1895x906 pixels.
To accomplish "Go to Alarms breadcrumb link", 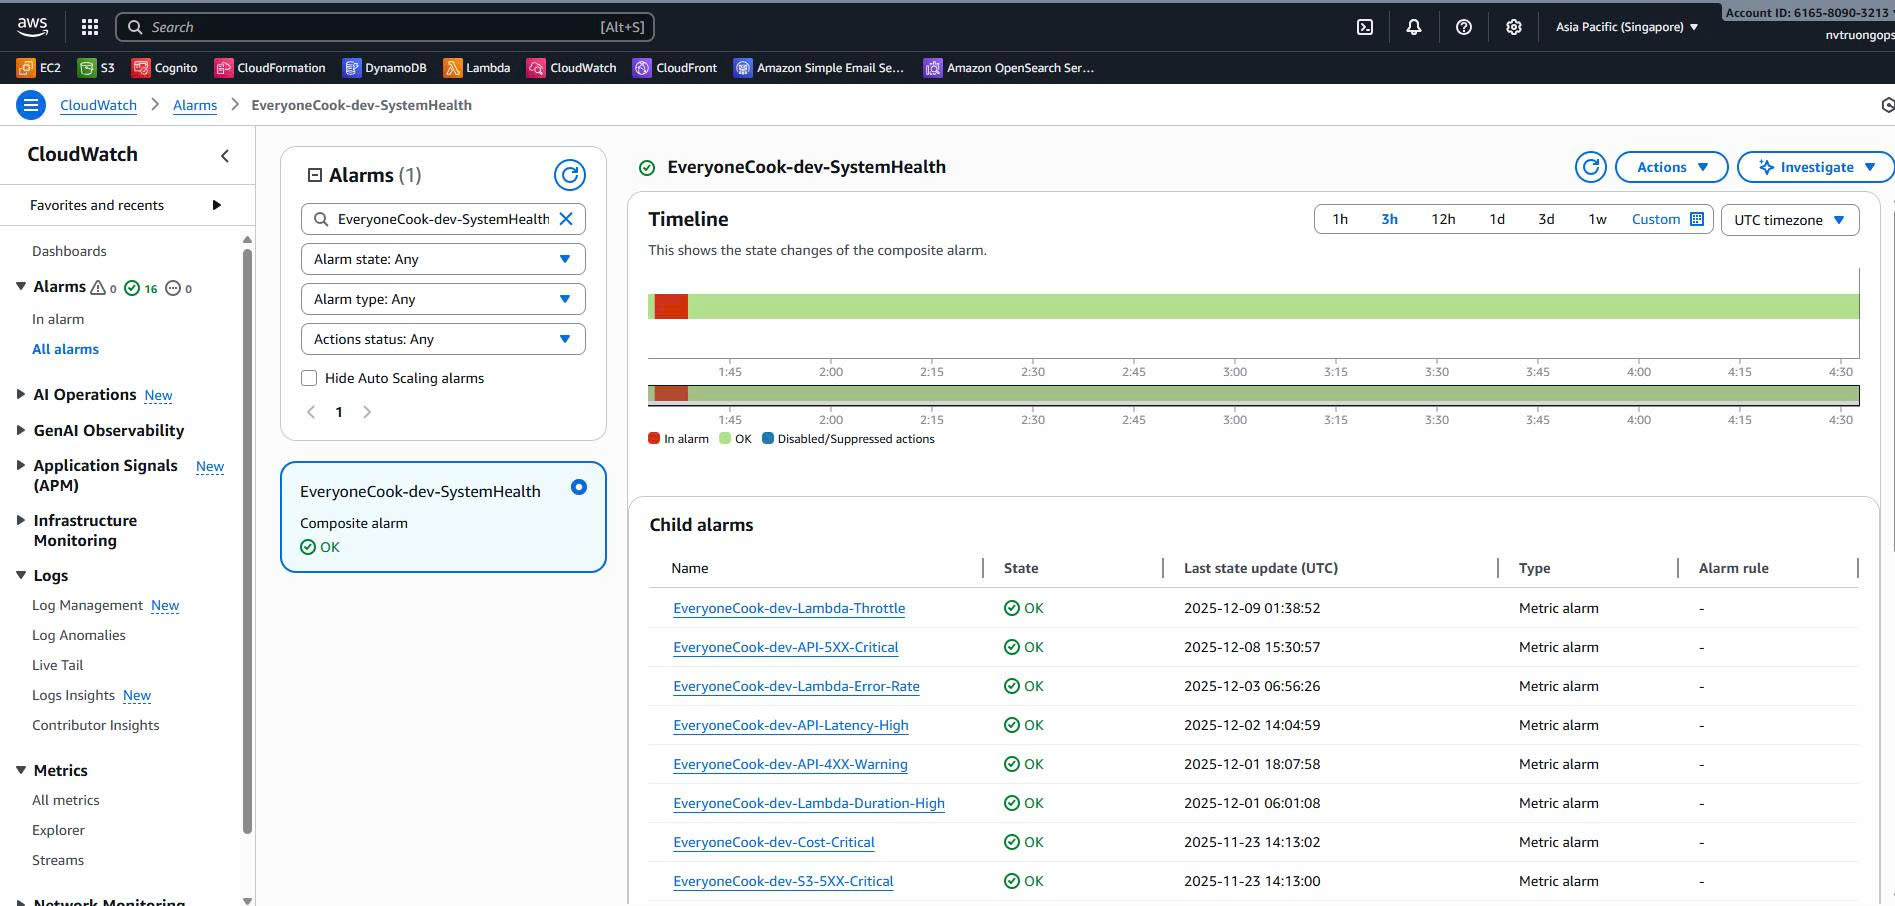I will pos(195,105).
